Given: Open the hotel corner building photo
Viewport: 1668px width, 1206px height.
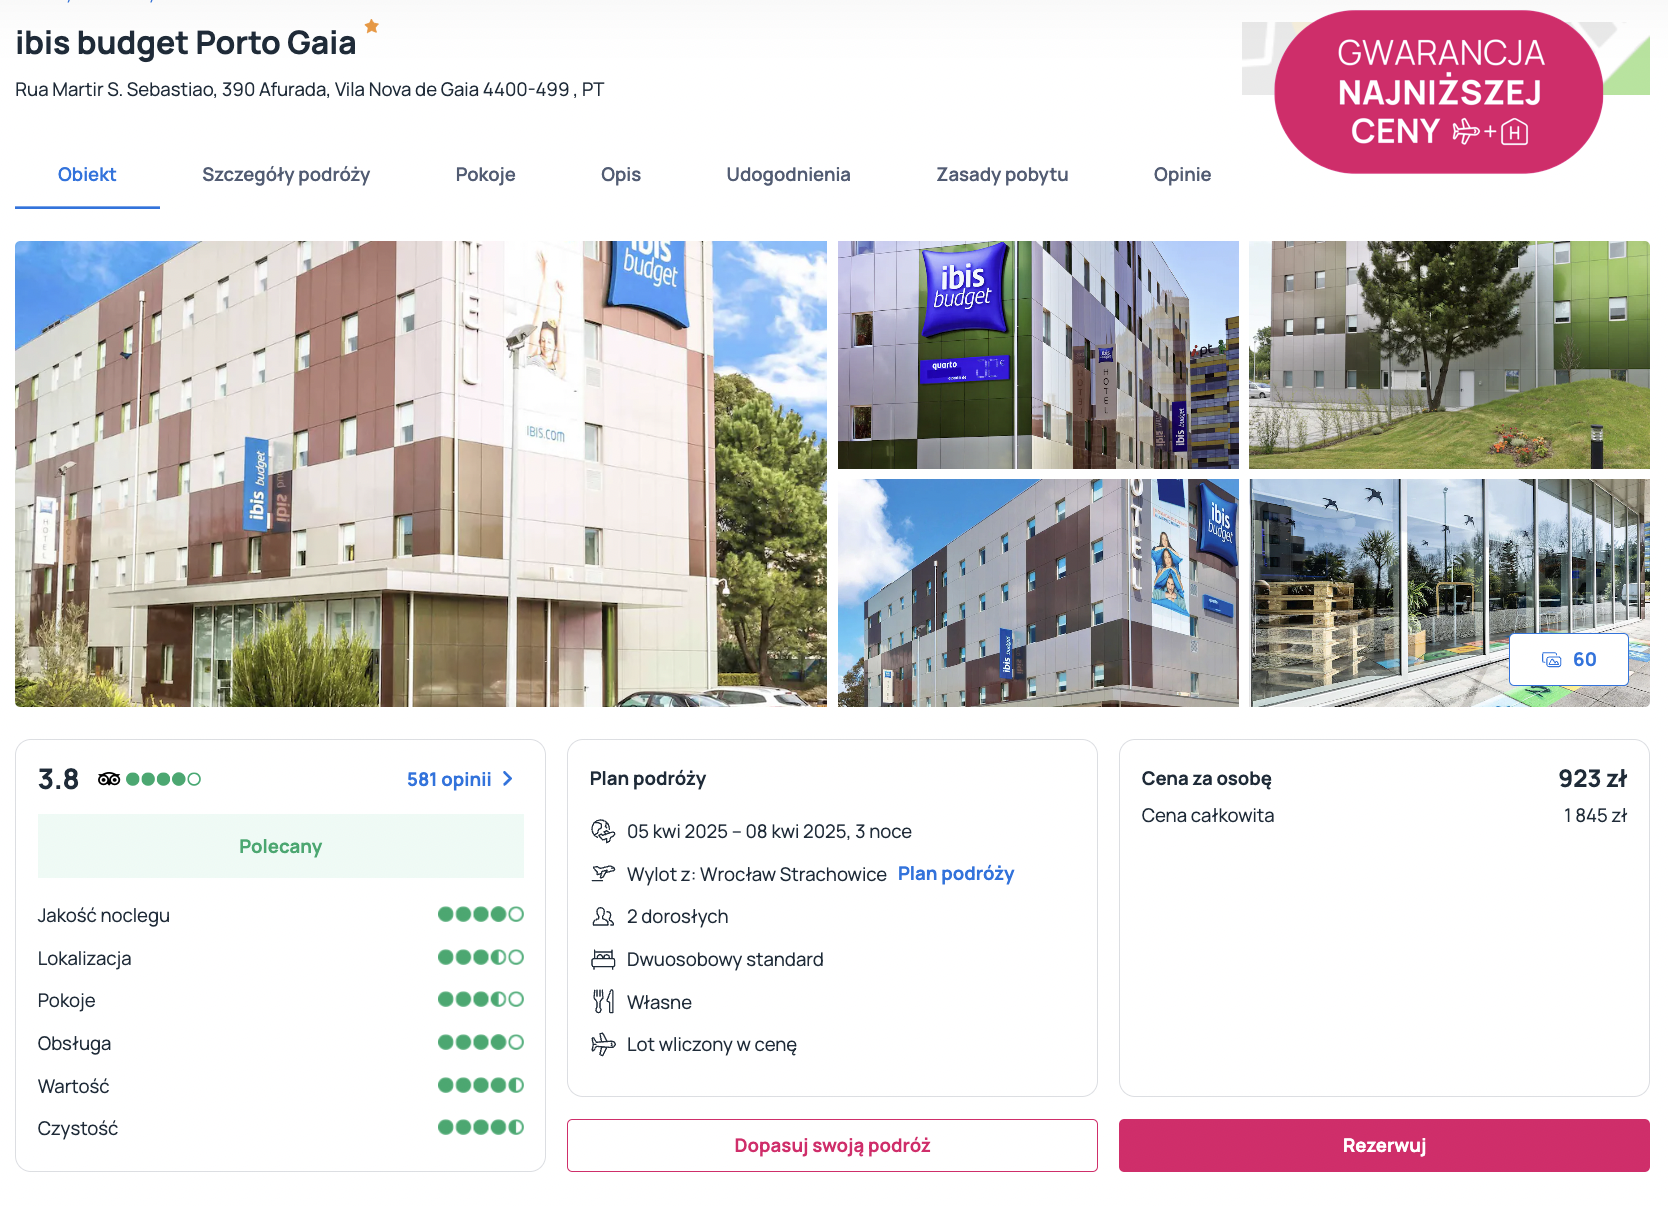Looking at the screenshot, I should pyautogui.click(x=1038, y=593).
